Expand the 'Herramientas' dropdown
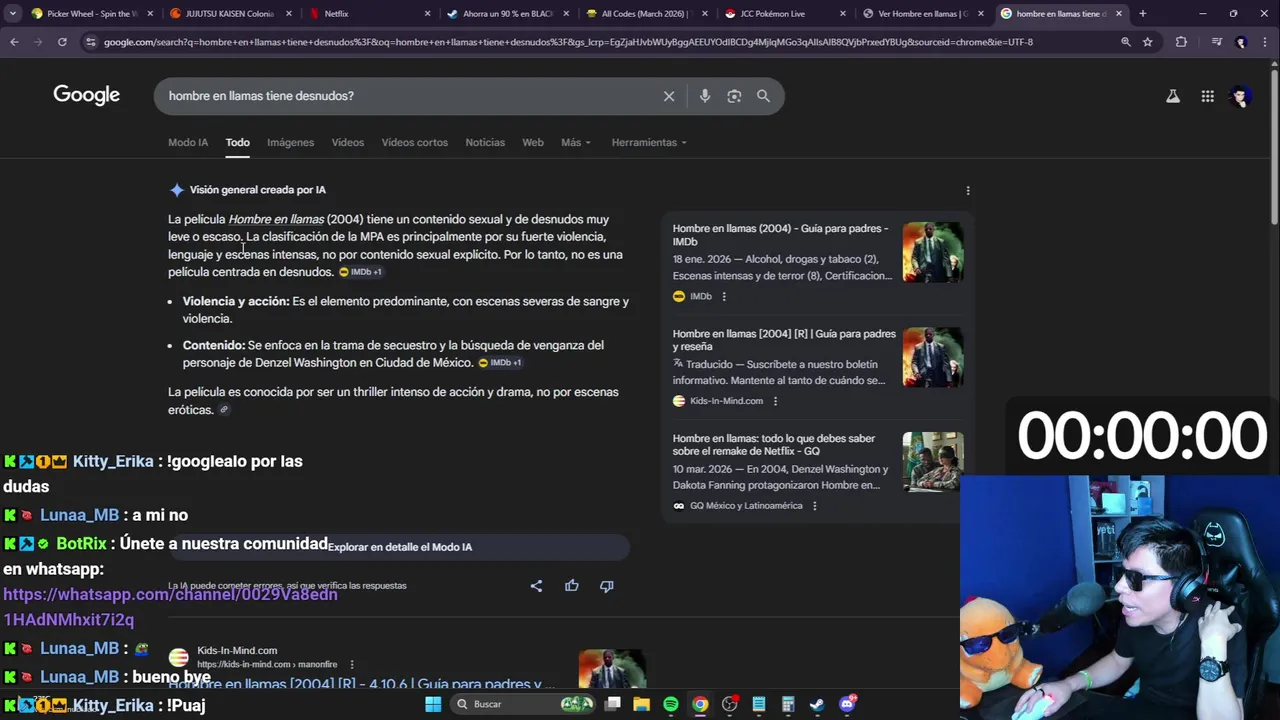The width and height of the screenshot is (1280, 720). tap(649, 142)
